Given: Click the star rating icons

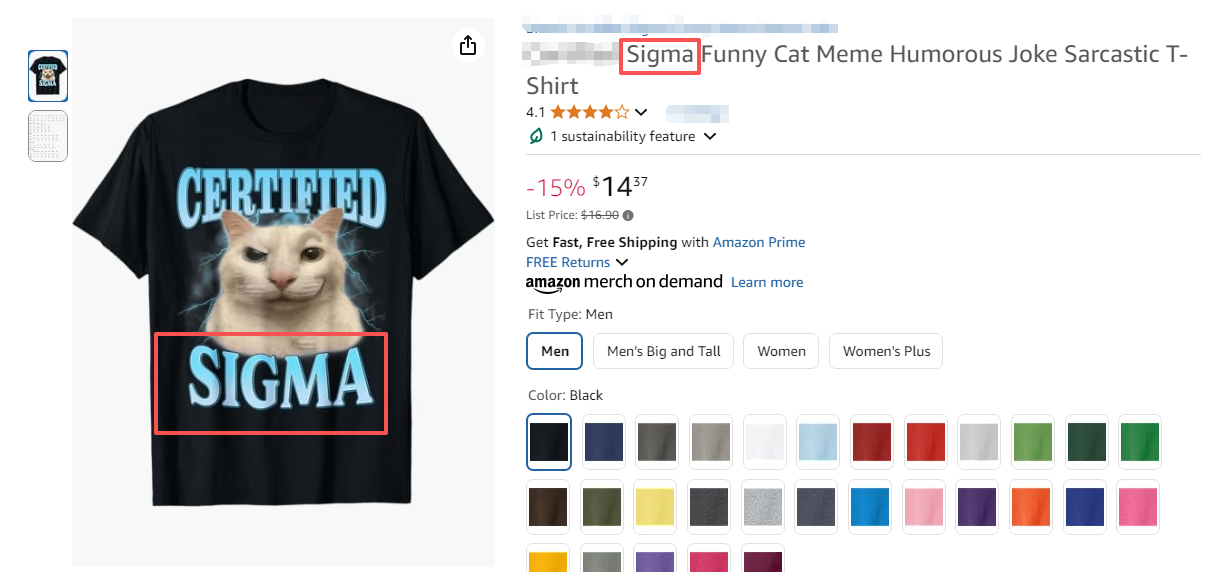Looking at the screenshot, I should tap(589, 112).
